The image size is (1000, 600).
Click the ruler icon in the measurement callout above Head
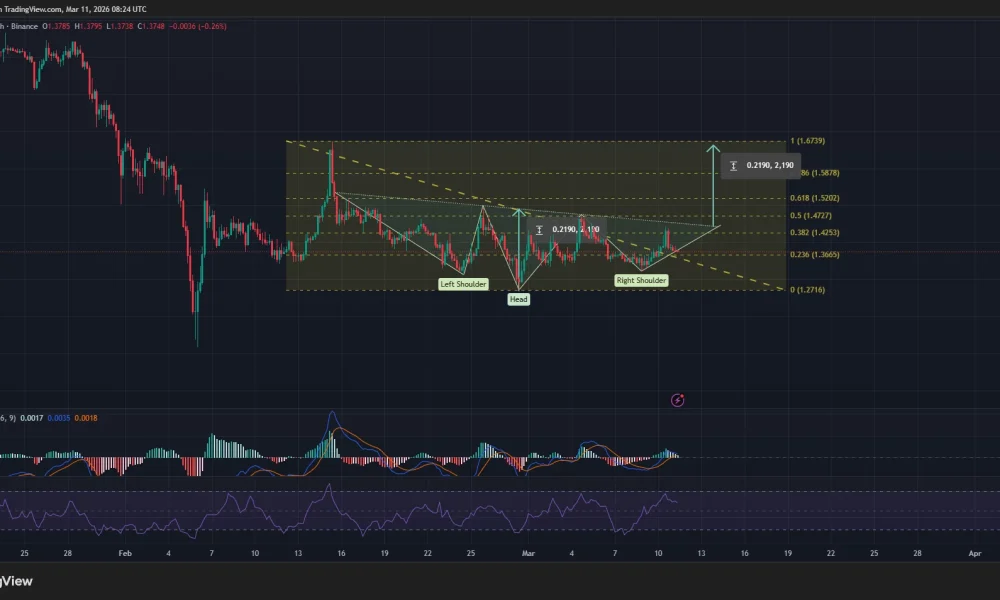tap(541, 229)
